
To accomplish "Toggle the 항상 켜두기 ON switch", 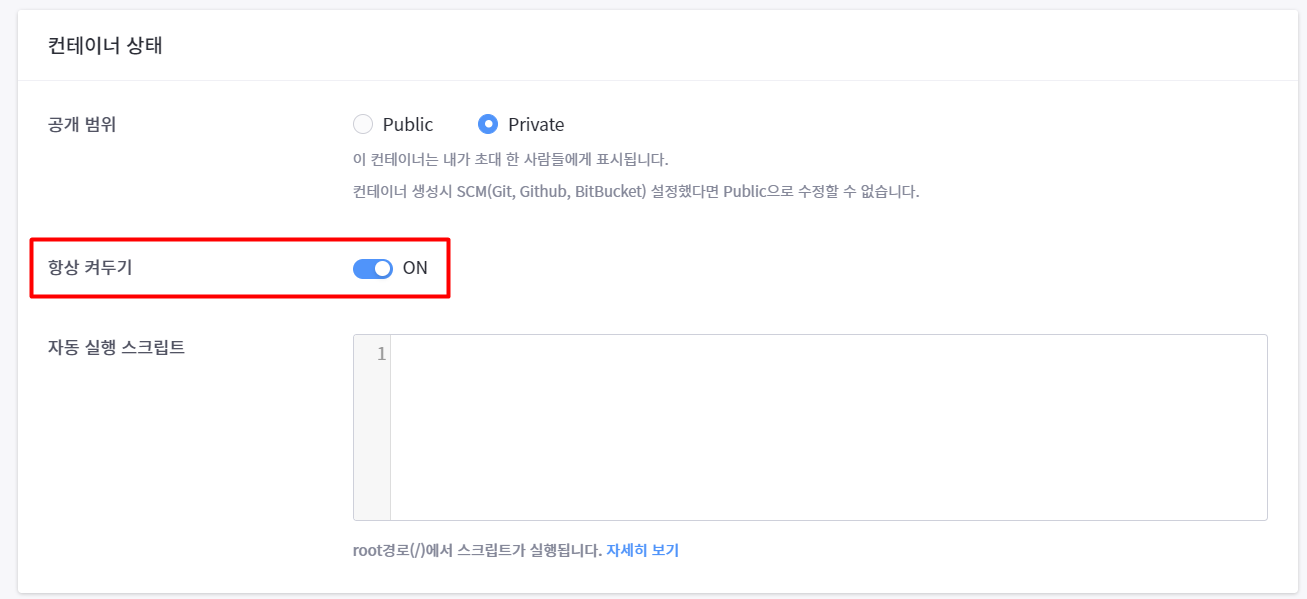I will tap(373, 268).
